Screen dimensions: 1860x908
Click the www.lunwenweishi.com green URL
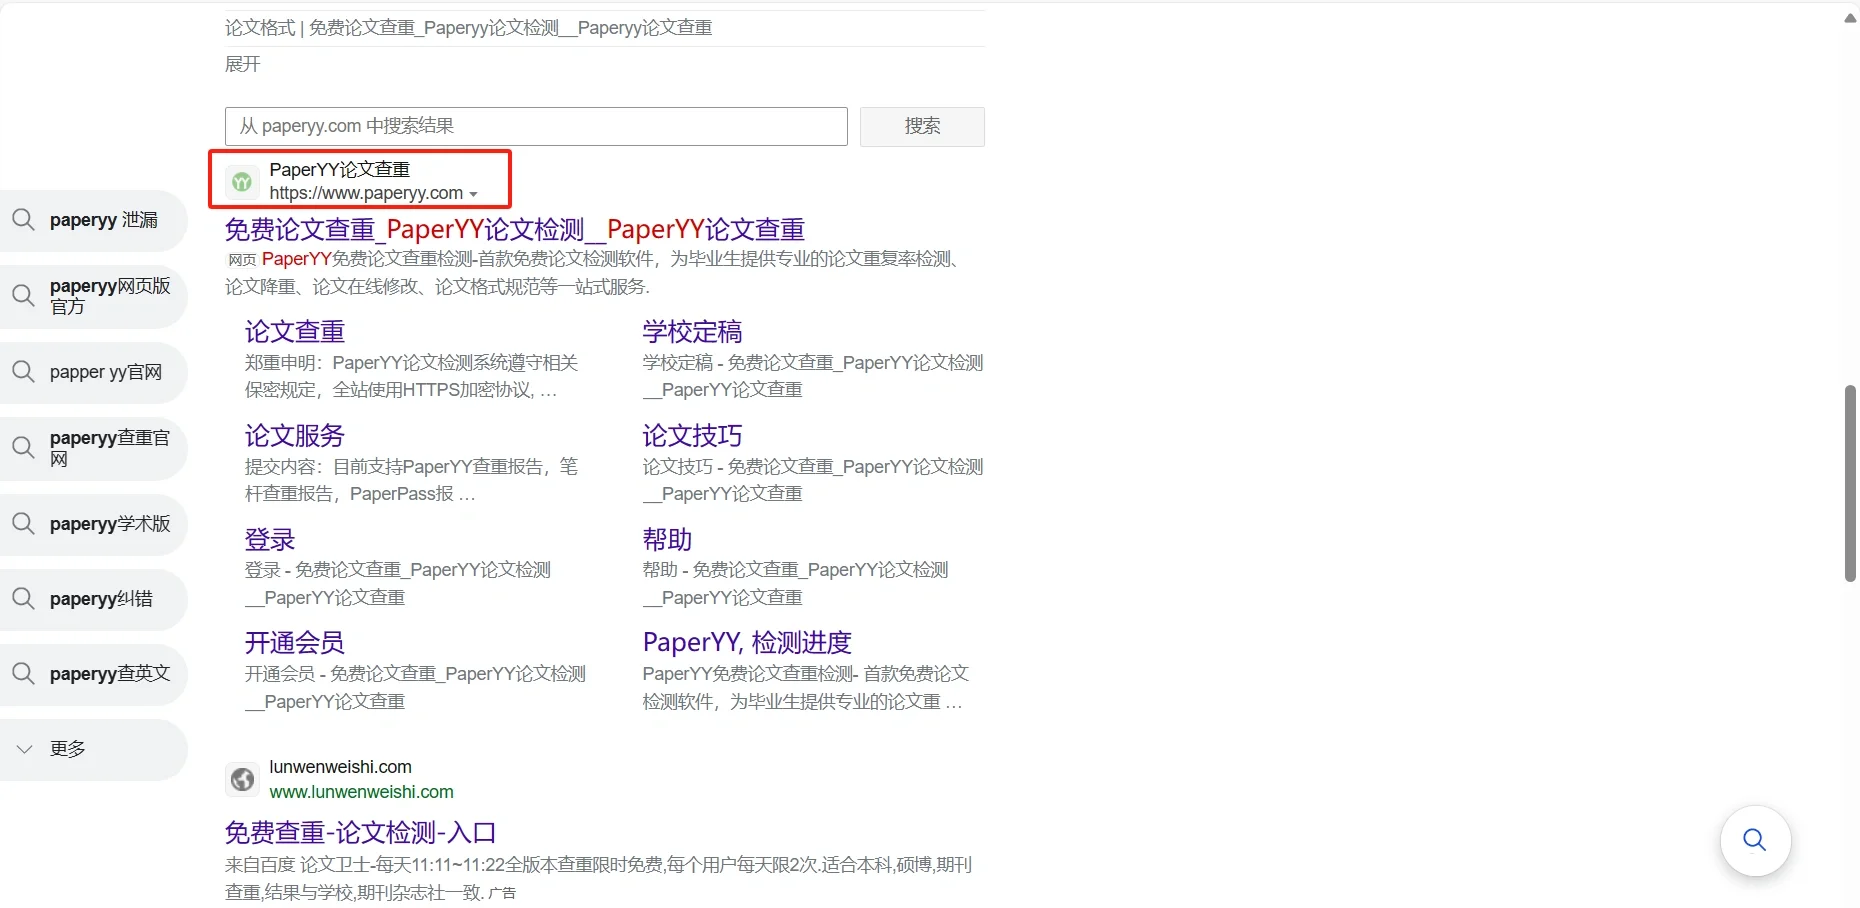pyautogui.click(x=362, y=792)
